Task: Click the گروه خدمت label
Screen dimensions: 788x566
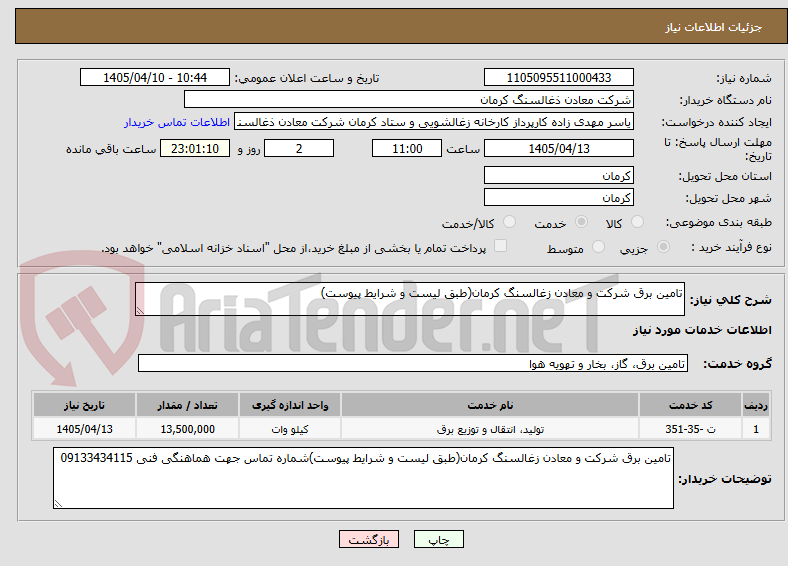Action: coord(737,364)
